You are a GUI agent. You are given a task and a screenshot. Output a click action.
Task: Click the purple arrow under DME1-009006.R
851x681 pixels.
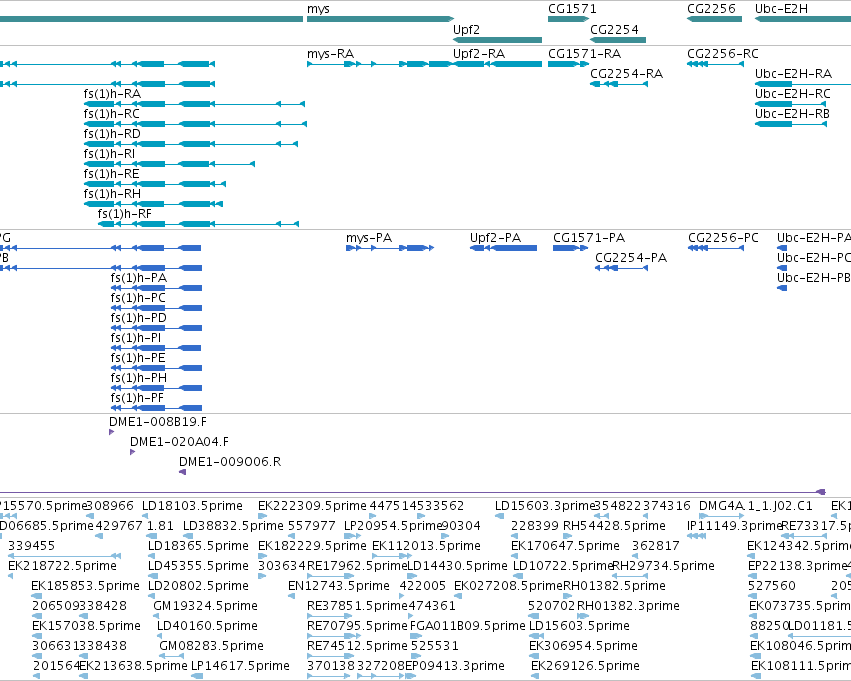tap(182, 472)
